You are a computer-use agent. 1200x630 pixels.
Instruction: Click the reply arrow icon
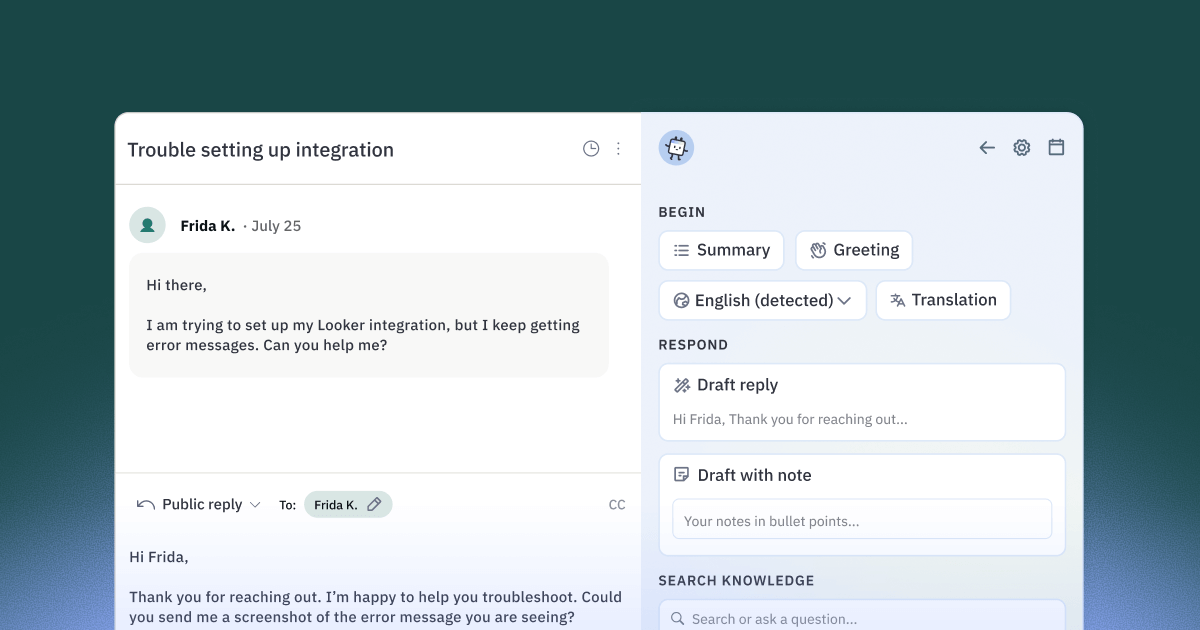(146, 505)
